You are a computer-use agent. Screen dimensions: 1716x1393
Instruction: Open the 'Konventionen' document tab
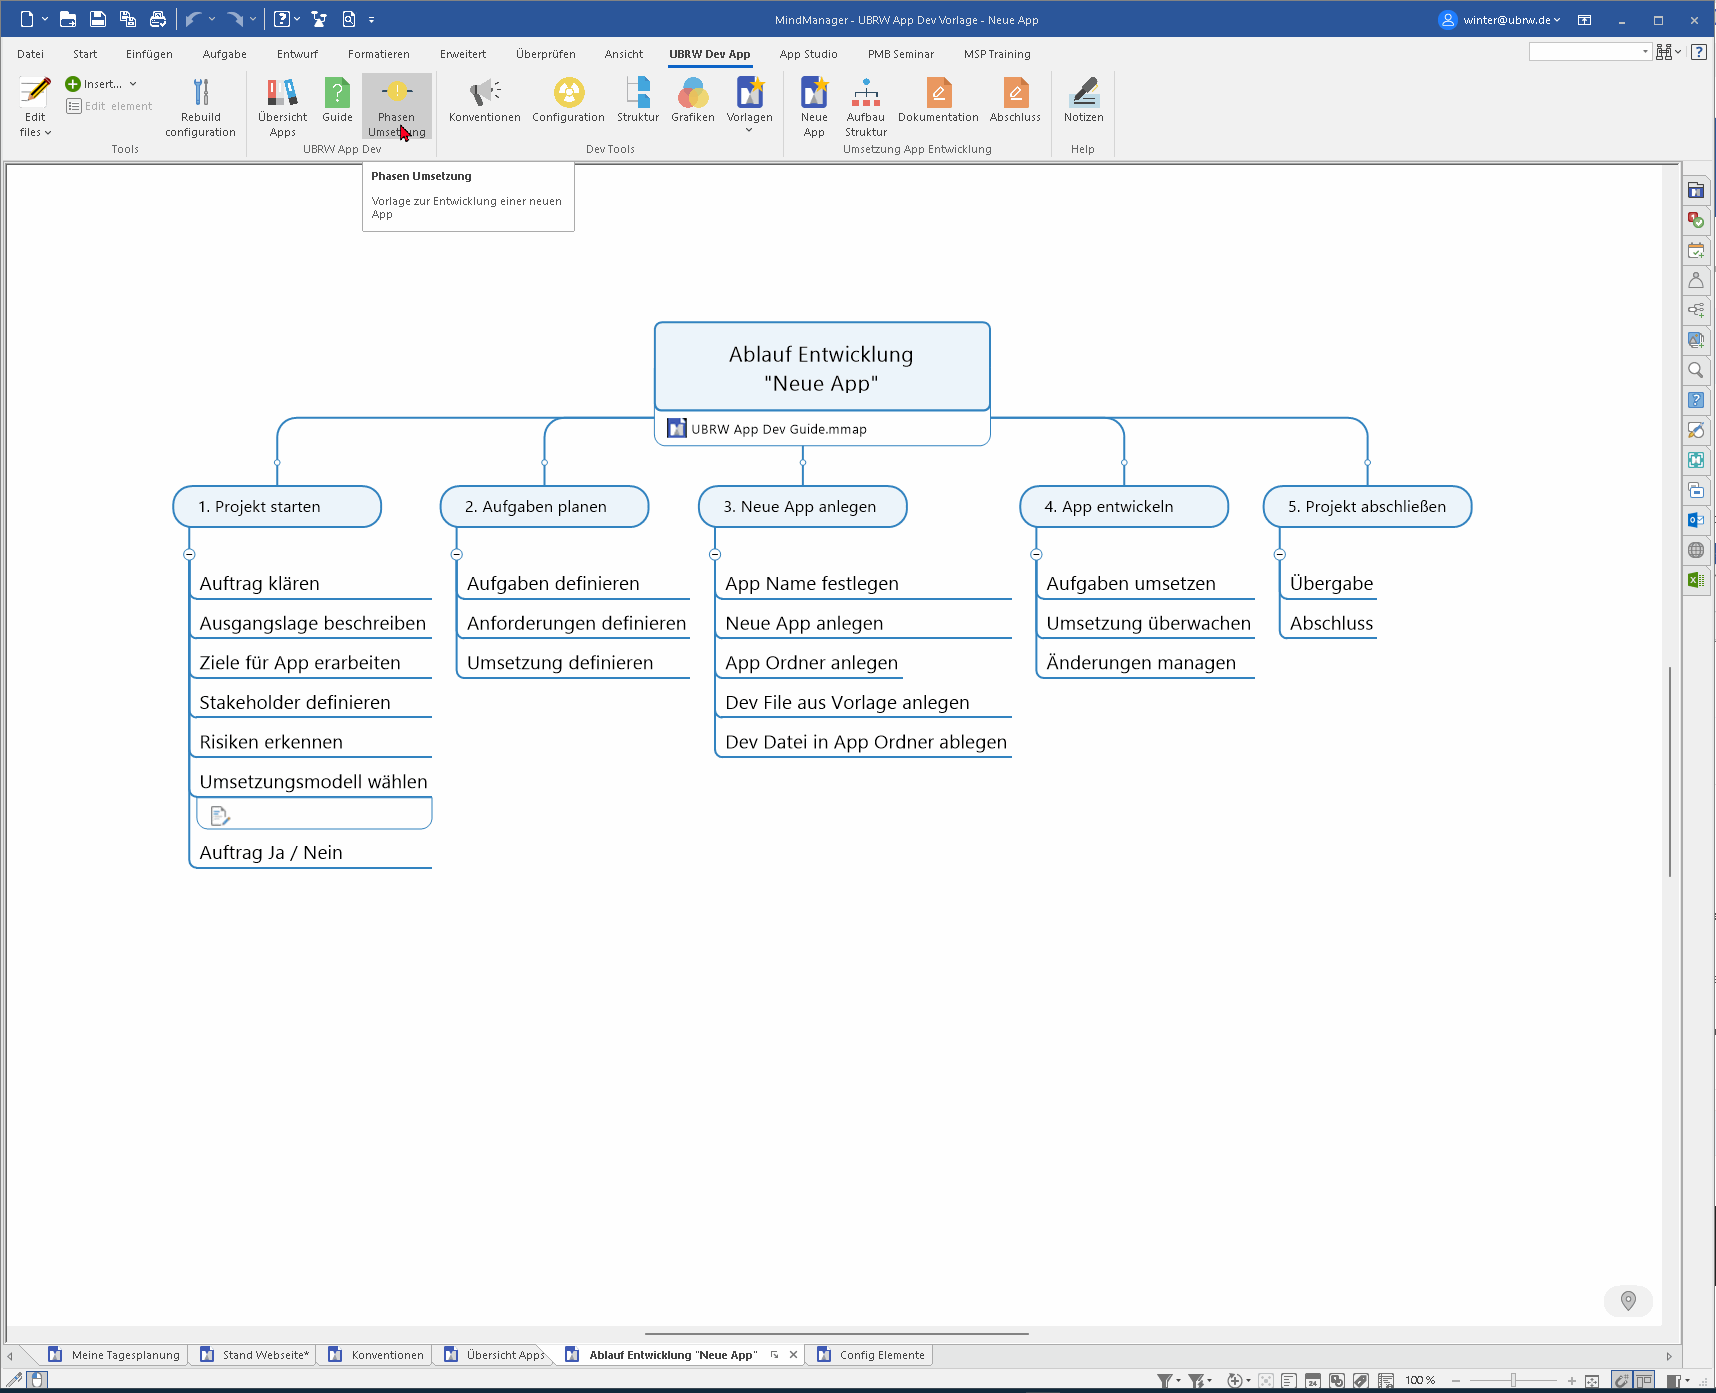pos(387,1355)
